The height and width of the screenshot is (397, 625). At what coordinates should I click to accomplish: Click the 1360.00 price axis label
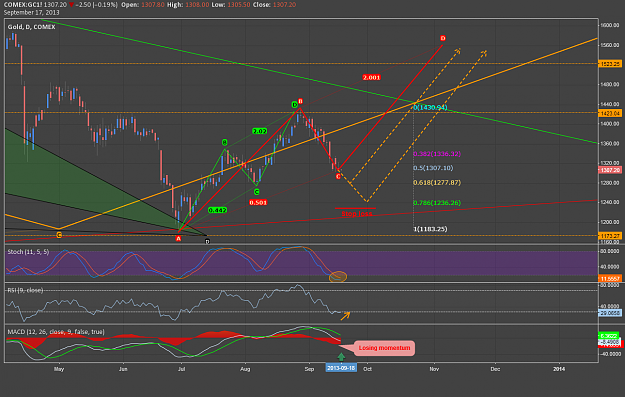[611, 143]
